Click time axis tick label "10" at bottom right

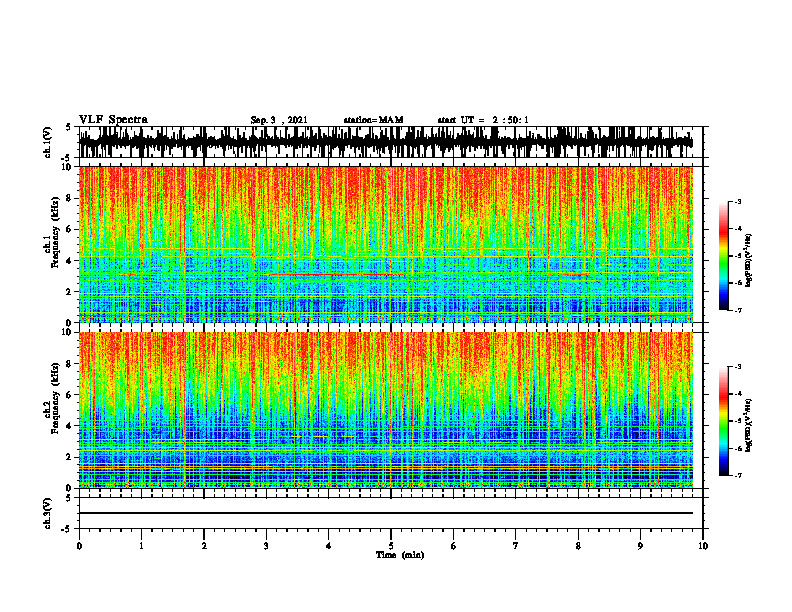pyautogui.click(x=703, y=546)
